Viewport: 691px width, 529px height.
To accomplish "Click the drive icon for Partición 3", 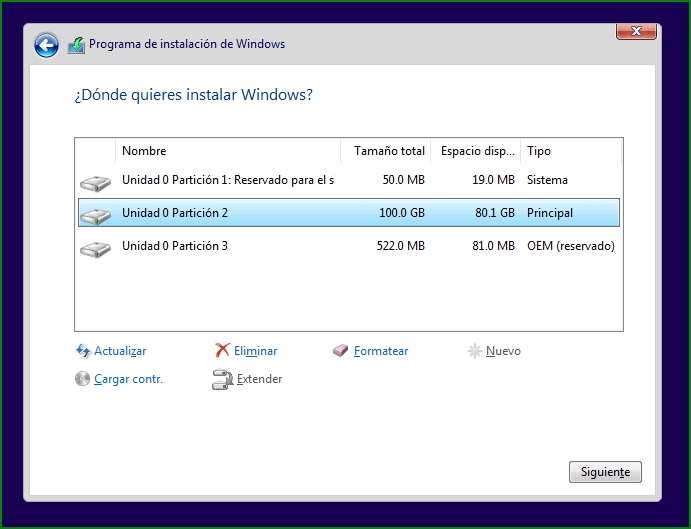I will 95,249.
